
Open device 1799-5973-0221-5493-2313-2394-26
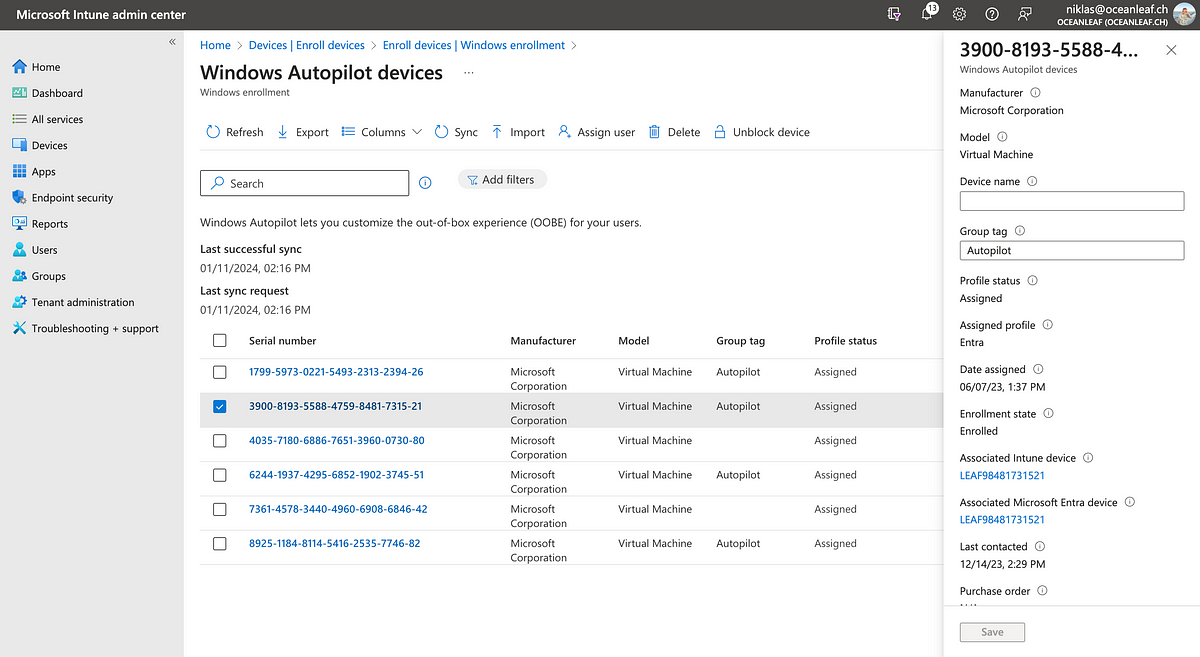(x=336, y=372)
